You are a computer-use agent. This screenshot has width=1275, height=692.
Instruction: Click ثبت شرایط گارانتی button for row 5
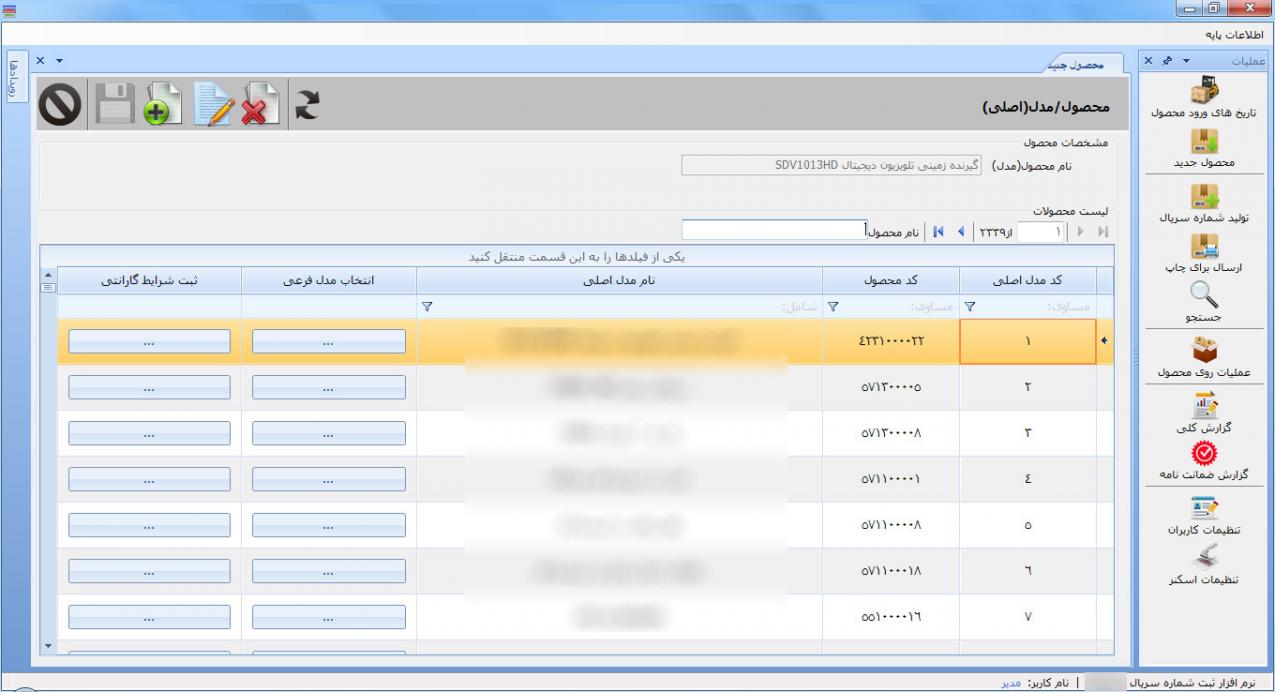coord(148,526)
